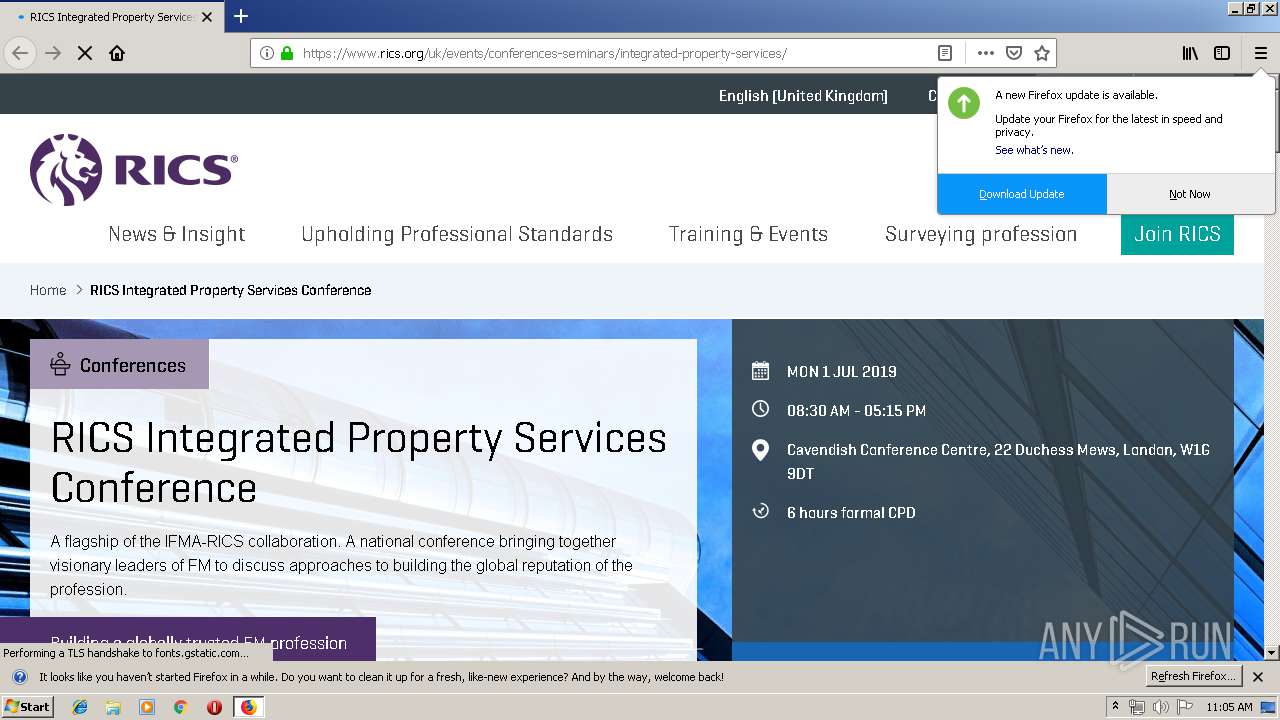Switch to Firefox taskbar button
Screen dimensions: 1280x720
click(248, 707)
